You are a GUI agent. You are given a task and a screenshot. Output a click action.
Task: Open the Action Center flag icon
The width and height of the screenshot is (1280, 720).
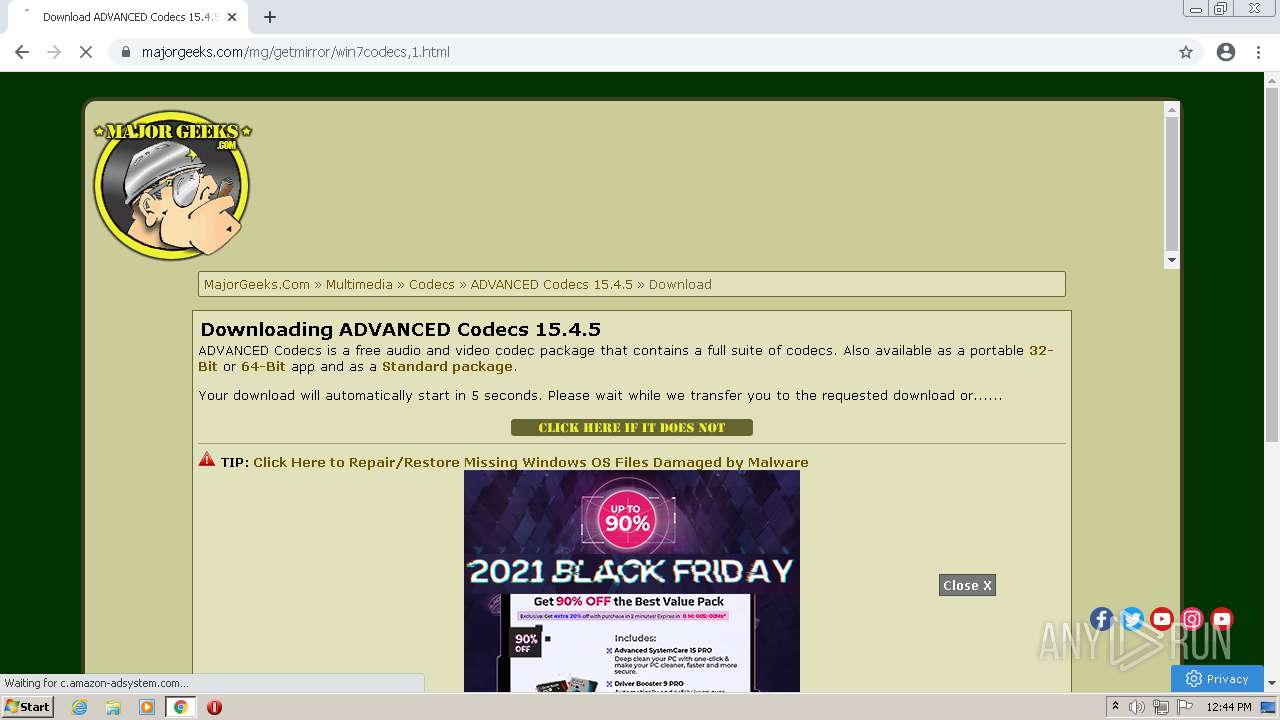tap(1184, 707)
